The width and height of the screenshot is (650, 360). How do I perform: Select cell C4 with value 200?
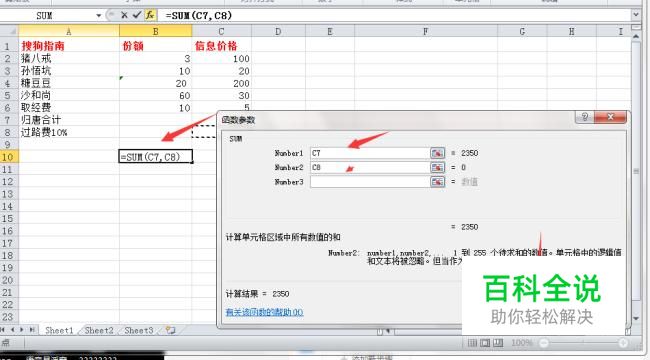pyautogui.click(x=221, y=83)
